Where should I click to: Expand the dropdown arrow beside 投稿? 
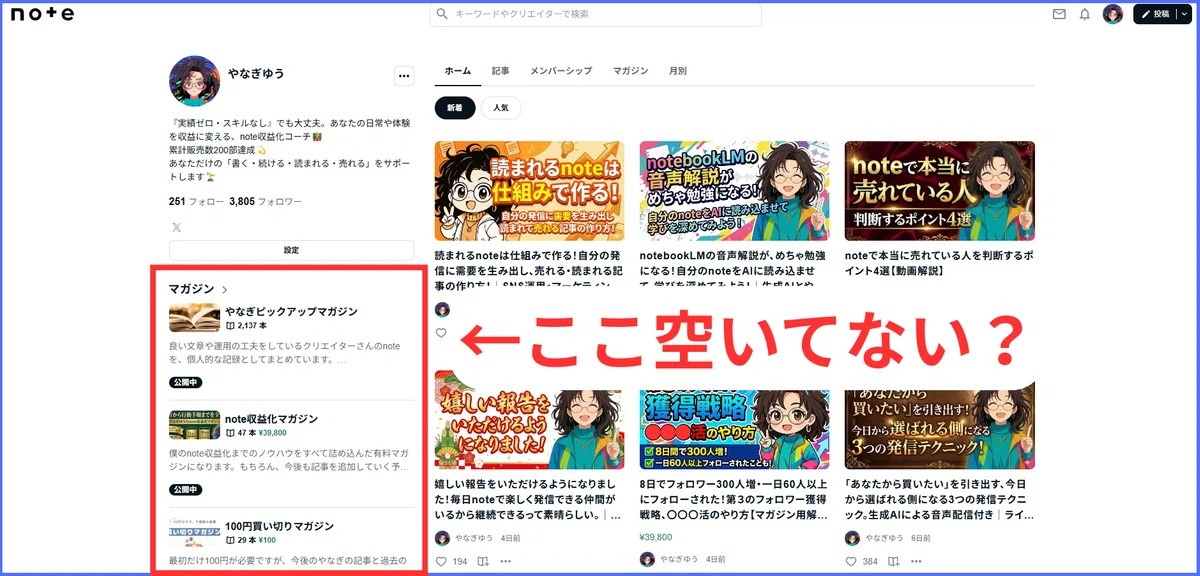1182,14
